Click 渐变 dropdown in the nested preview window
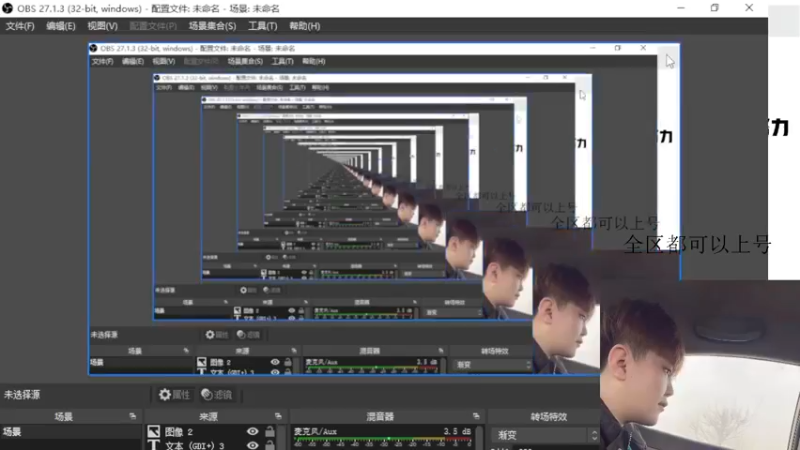 492,365
